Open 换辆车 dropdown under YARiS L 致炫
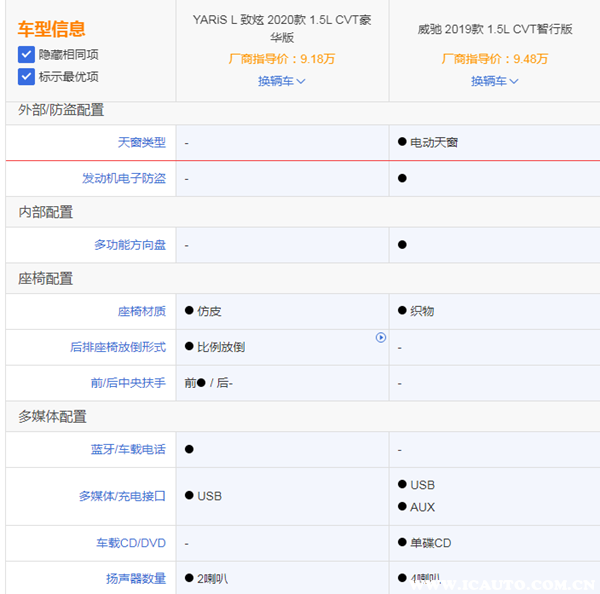 [x=282, y=81]
